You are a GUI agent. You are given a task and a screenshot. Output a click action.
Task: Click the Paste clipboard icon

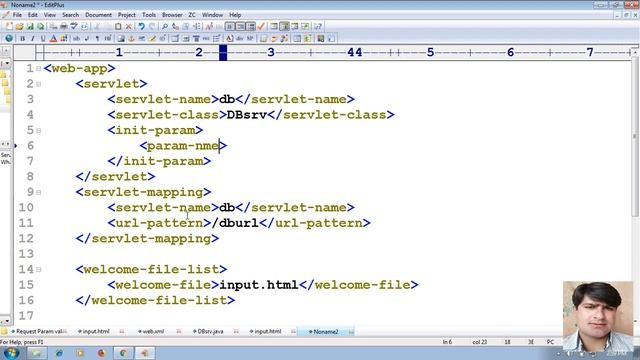pos(118,27)
